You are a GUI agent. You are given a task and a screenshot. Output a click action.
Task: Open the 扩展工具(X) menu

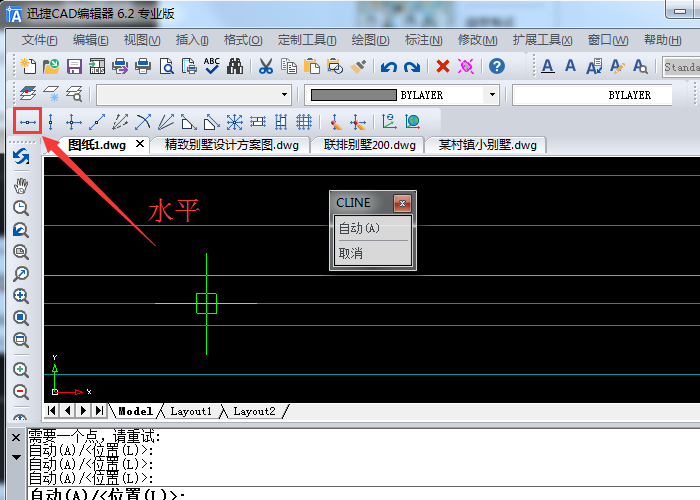click(x=542, y=40)
